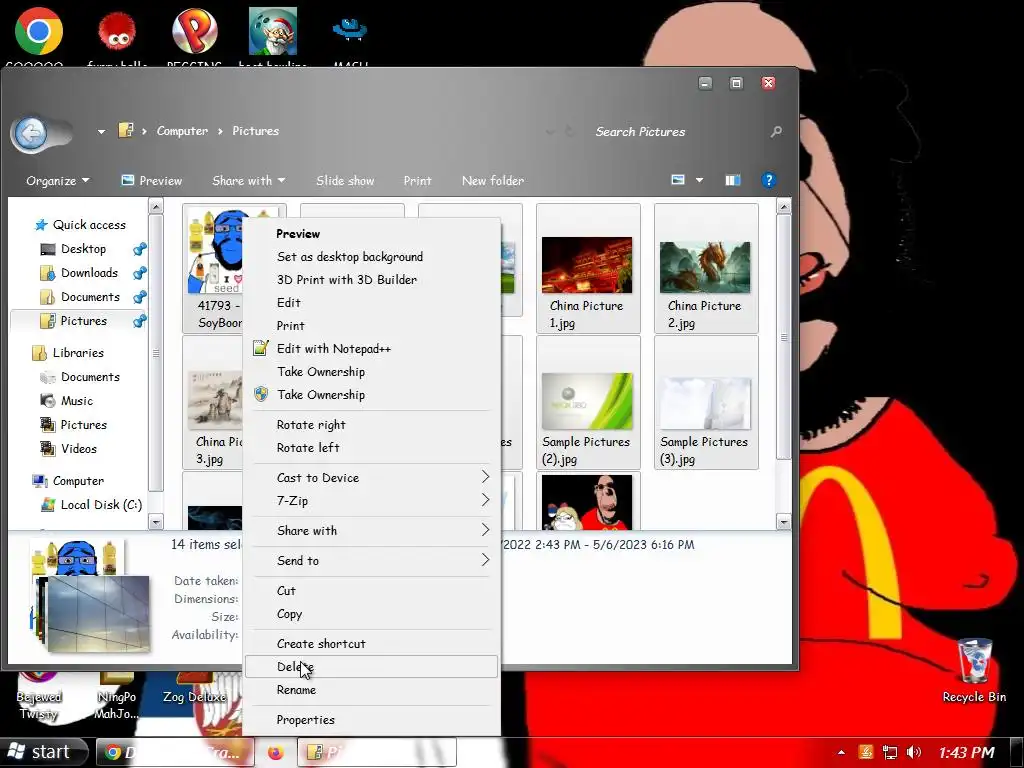This screenshot has height=768, width=1024.
Task: Open the Organize dropdown menu
Action: pyautogui.click(x=57, y=181)
